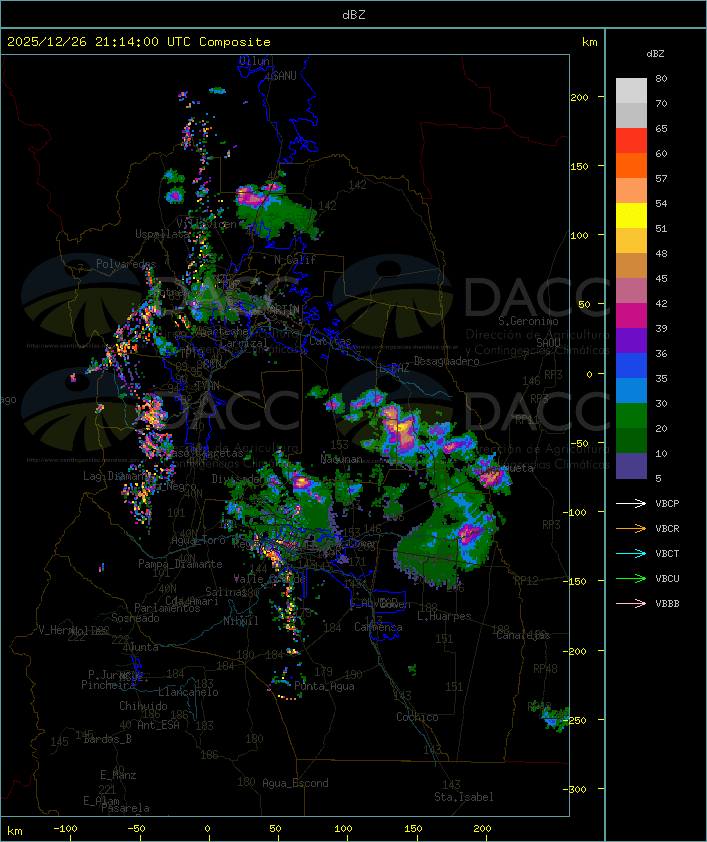Click the pink VBBB arrow icon

(x=631, y=604)
